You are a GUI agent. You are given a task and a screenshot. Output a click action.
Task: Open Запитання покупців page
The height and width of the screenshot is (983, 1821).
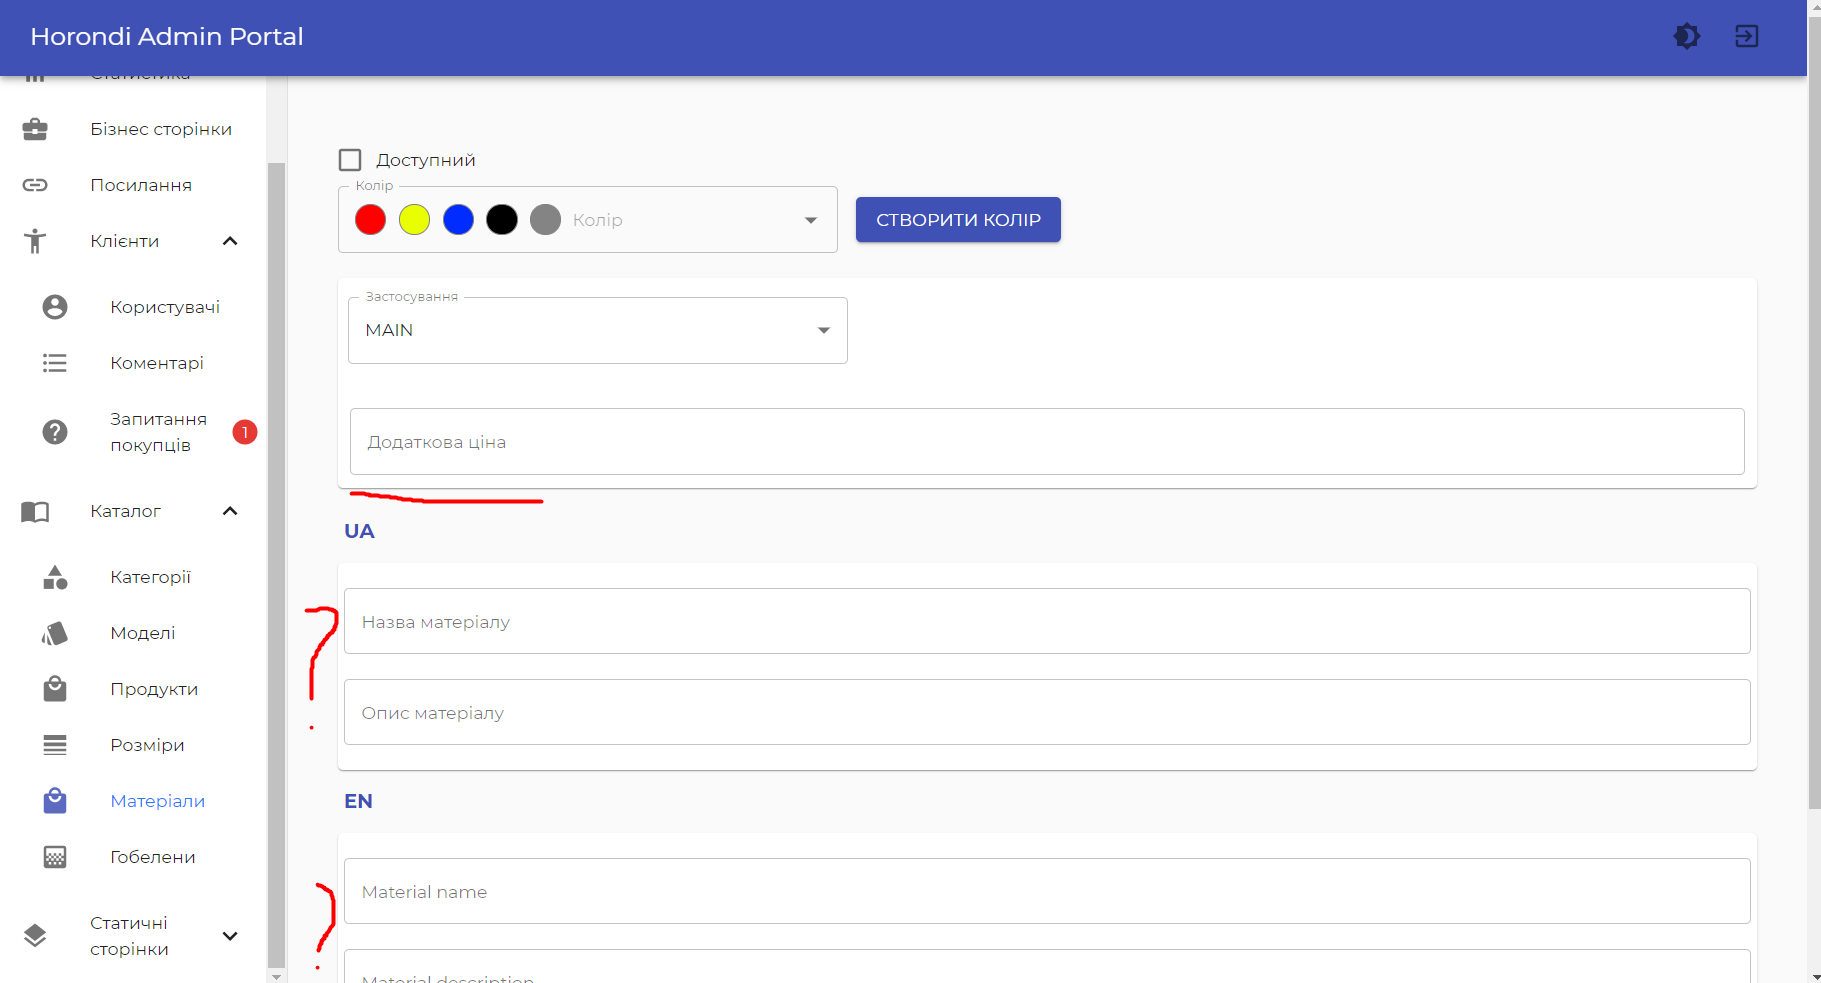coord(158,432)
